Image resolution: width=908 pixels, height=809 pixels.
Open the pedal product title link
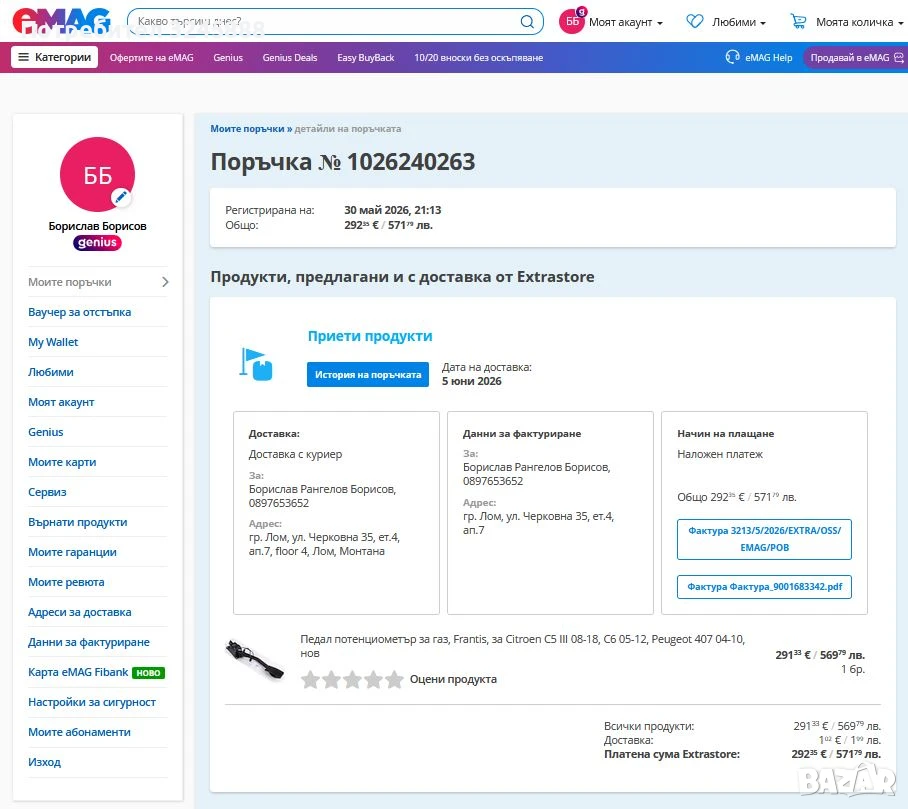point(522,646)
